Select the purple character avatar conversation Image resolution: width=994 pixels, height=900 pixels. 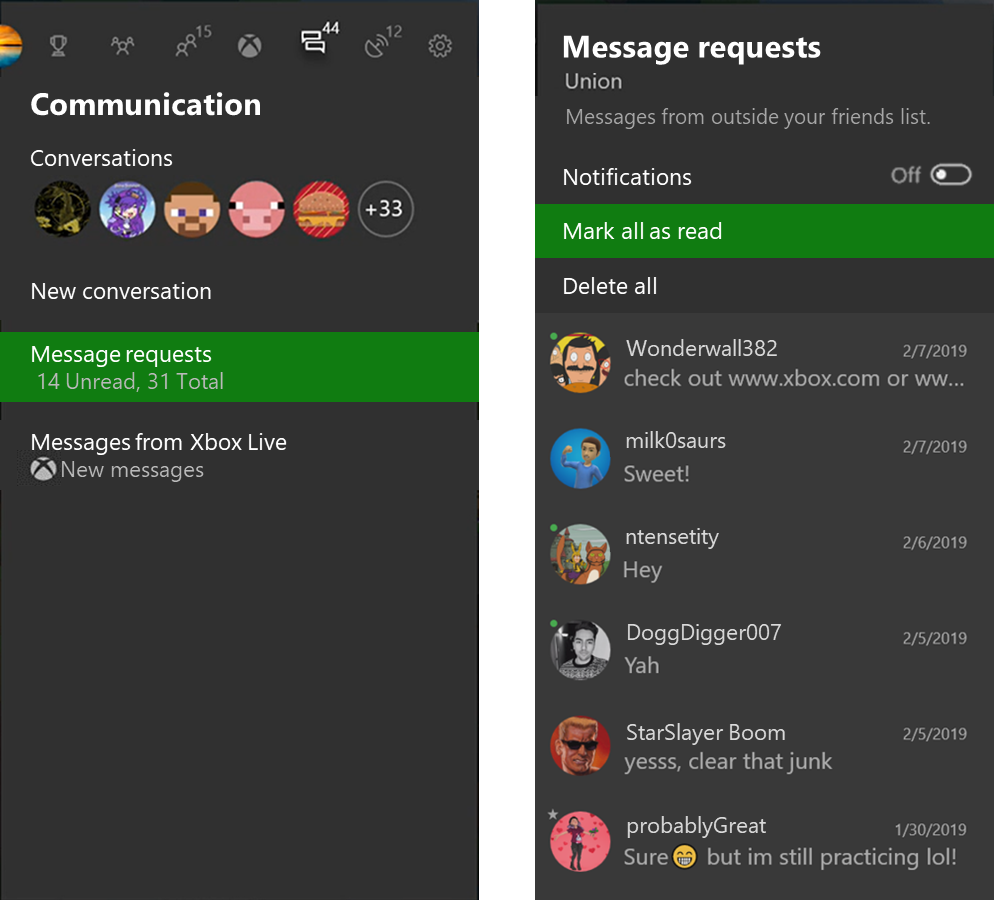126,209
